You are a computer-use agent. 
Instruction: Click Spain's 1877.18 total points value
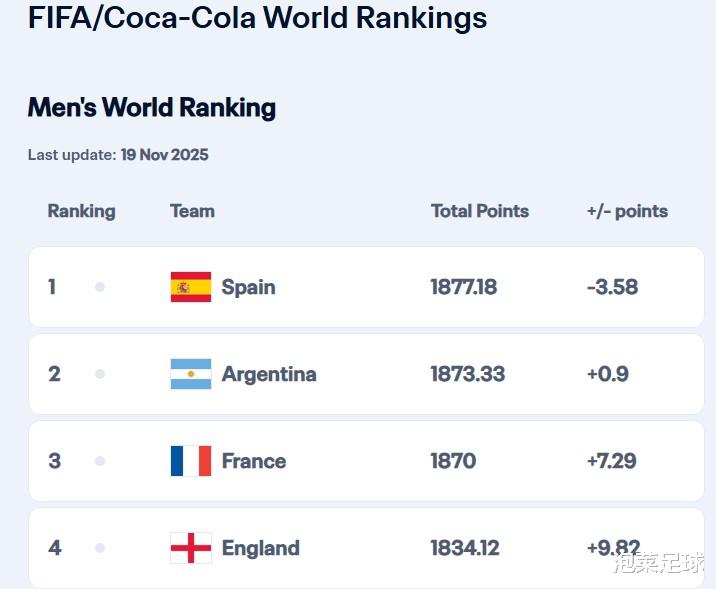(x=464, y=287)
